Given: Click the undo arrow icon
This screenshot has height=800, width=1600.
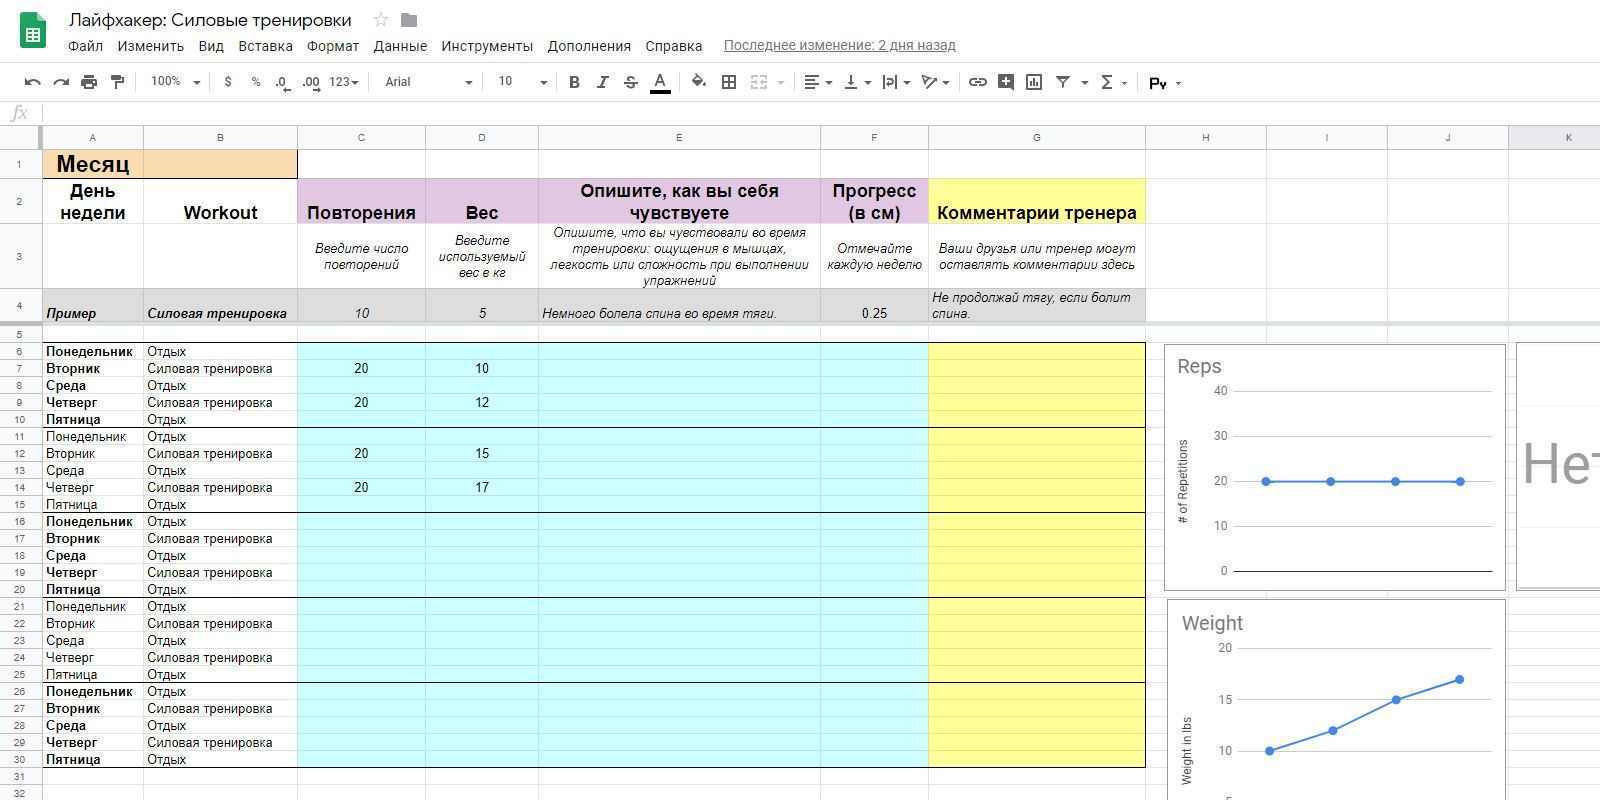Looking at the screenshot, I should click(x=33, y=82).
